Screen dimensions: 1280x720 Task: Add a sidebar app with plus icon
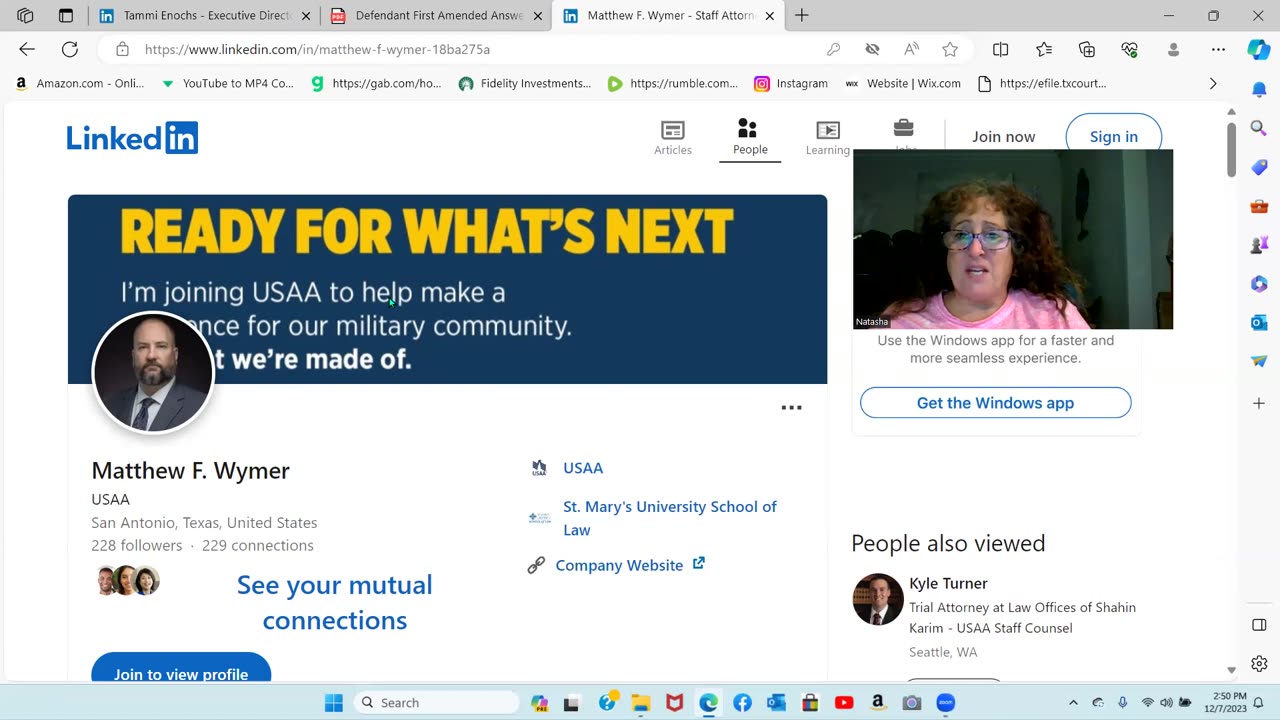[1259, 403]
